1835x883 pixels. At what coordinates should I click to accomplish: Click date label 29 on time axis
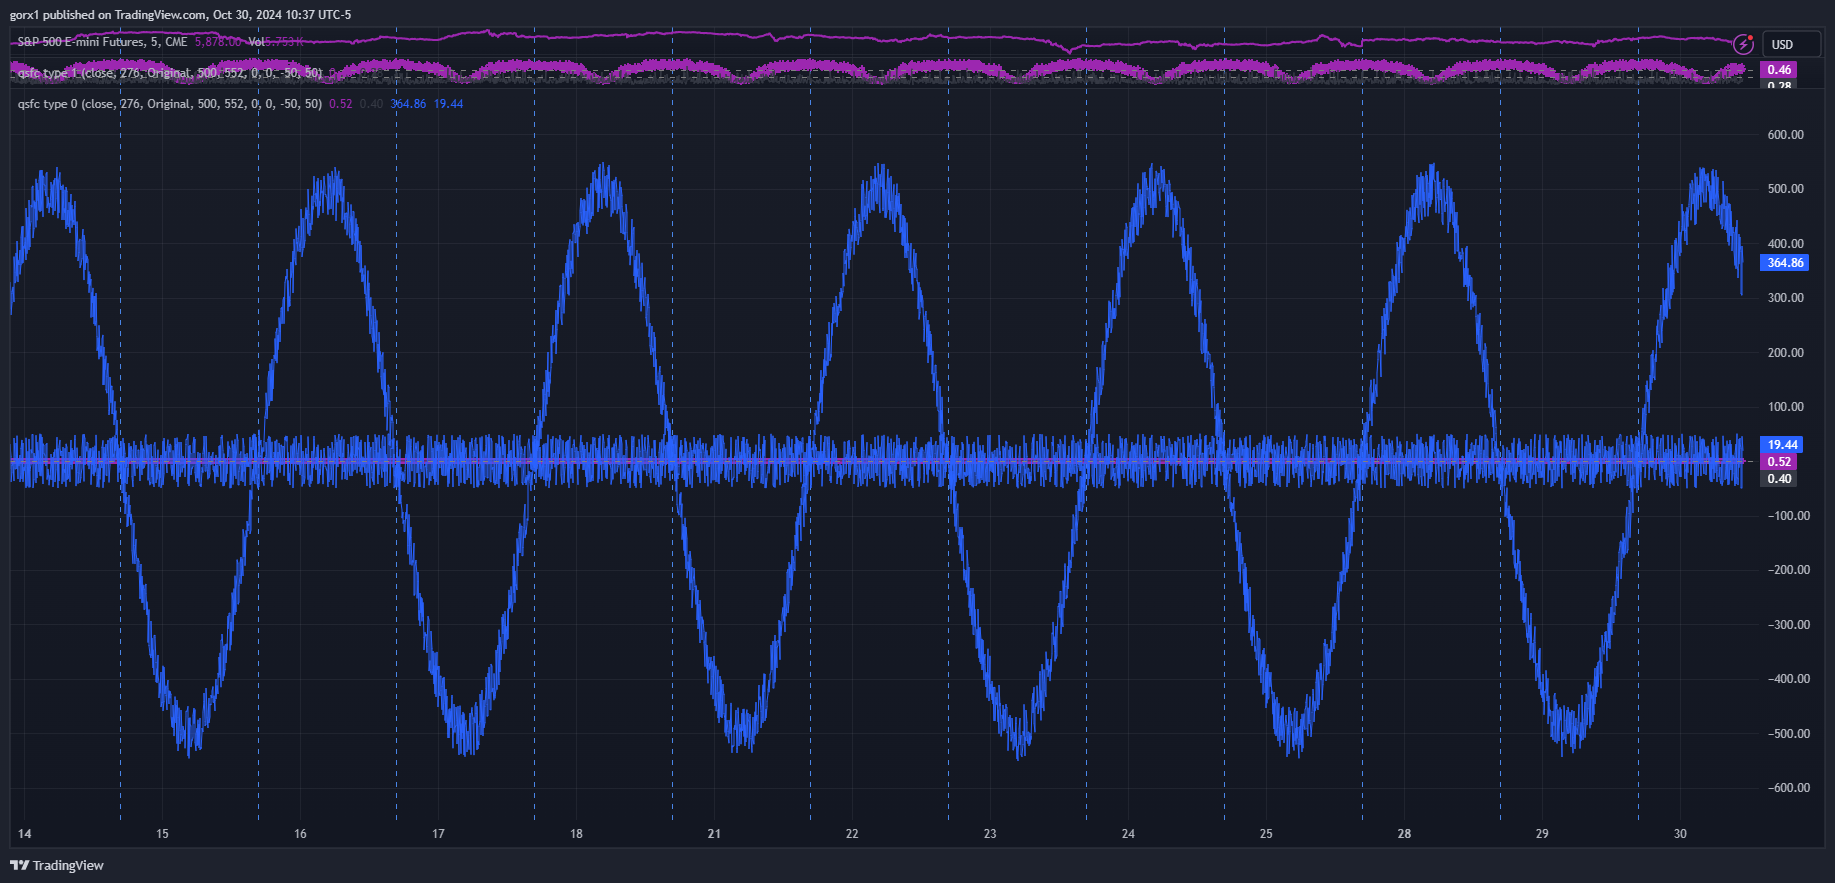1542,834
